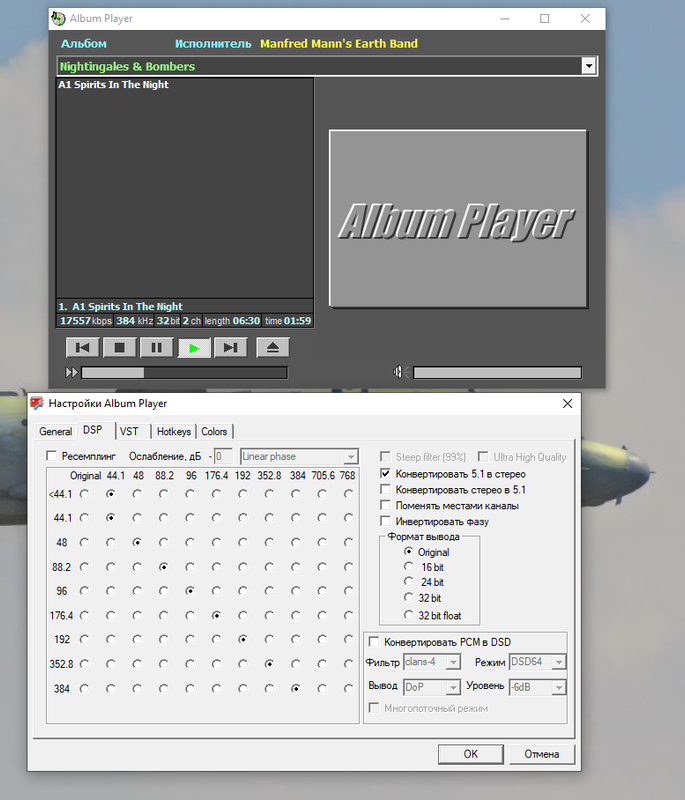
Task: Skip to previous track button
Action: coord(83,347)
